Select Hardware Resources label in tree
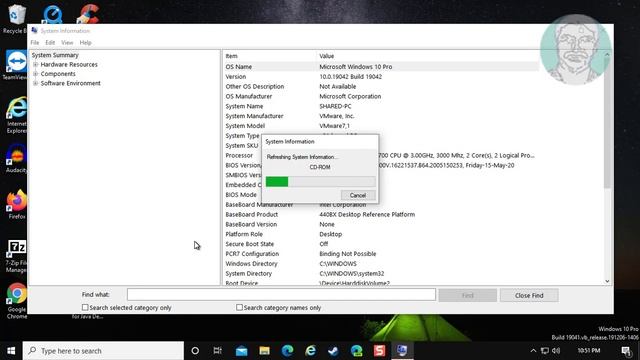The height and width of the screenshot is (360, 640). point(69,64)
